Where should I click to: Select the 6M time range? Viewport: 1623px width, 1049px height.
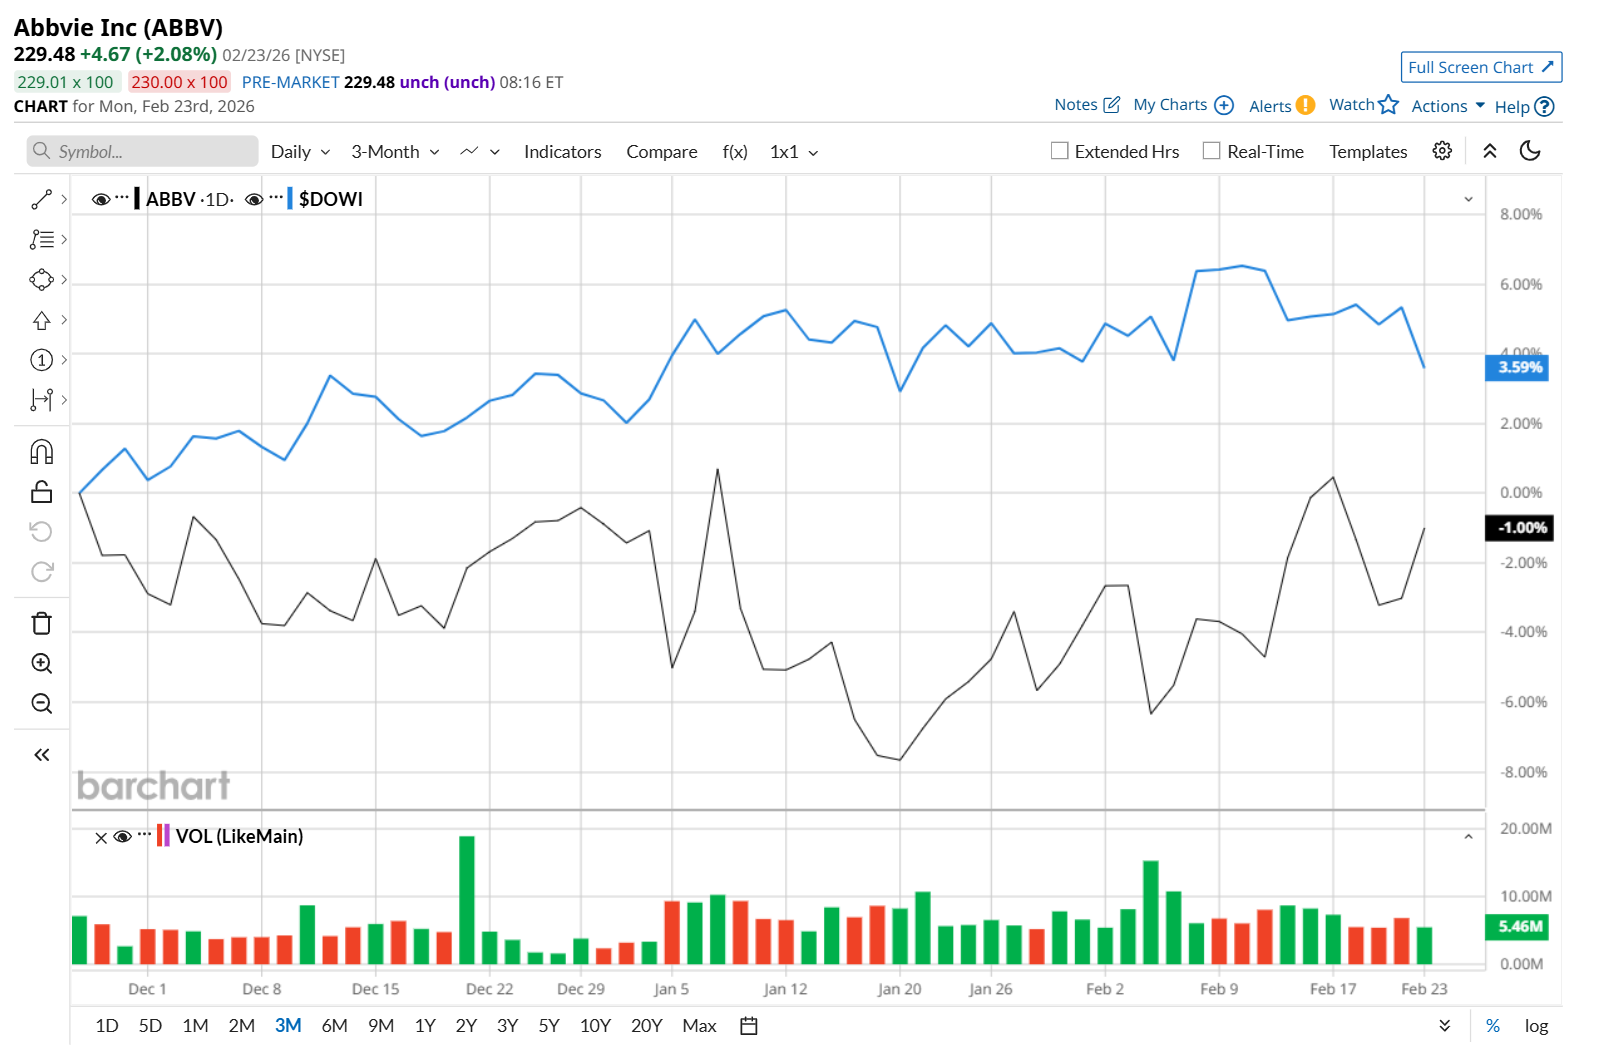(335, 1026)
